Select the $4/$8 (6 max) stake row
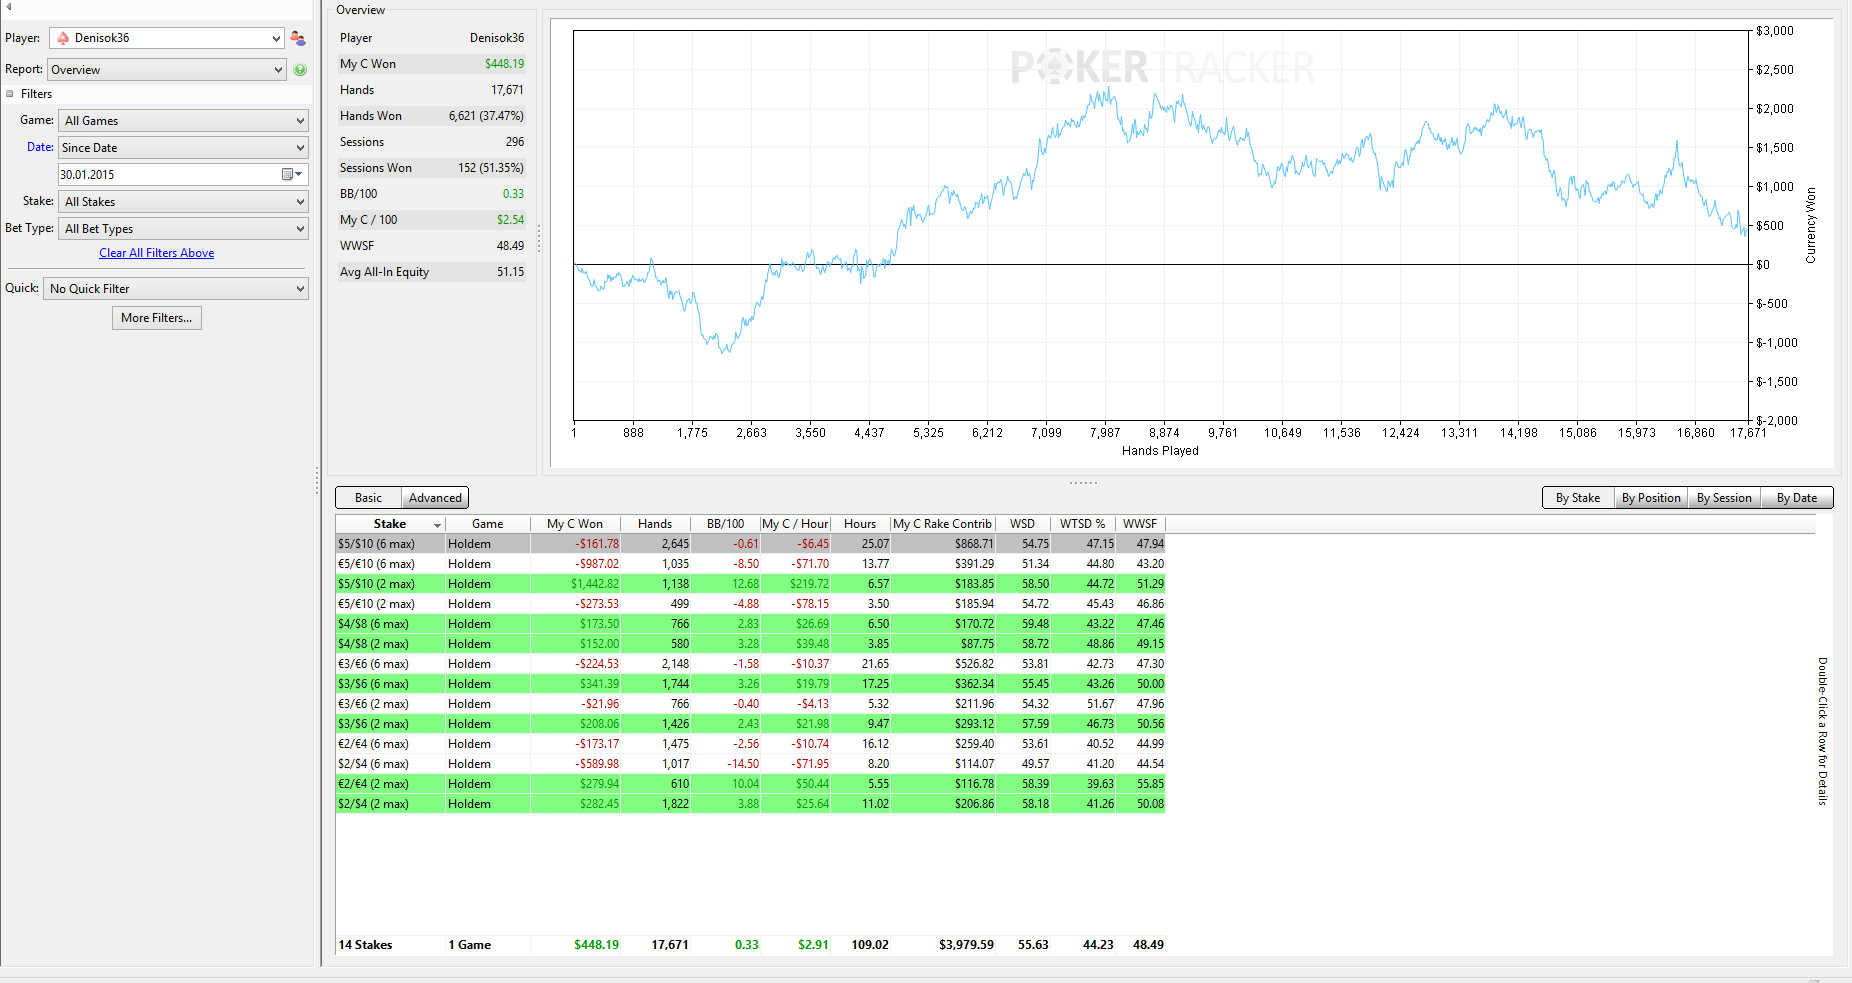The image size is (1852, 983). point(750,624)
